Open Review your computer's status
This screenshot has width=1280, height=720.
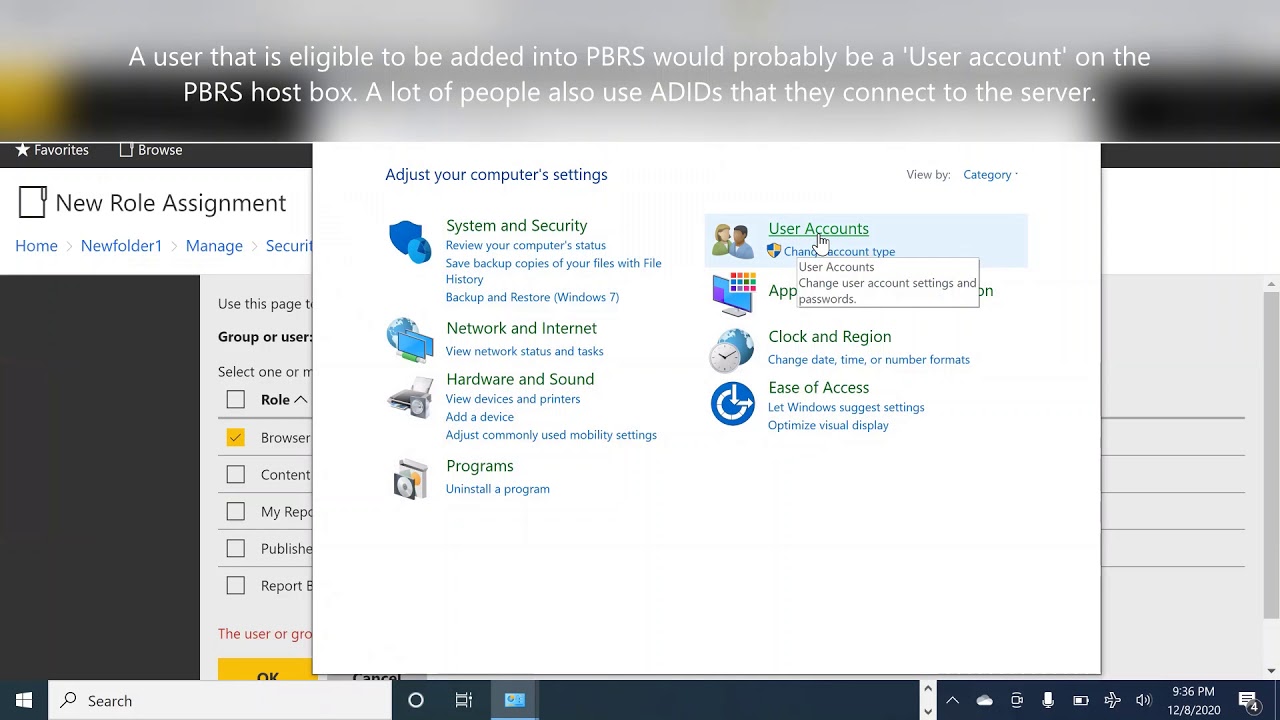pyautogui.click(x=525, y=245)
